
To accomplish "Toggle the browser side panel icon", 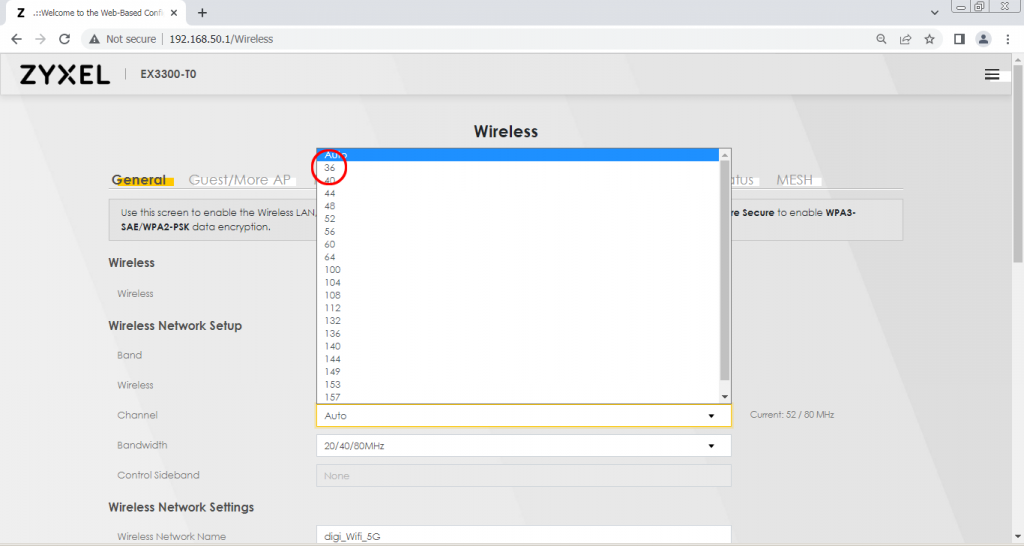I will tap(958, 39).
